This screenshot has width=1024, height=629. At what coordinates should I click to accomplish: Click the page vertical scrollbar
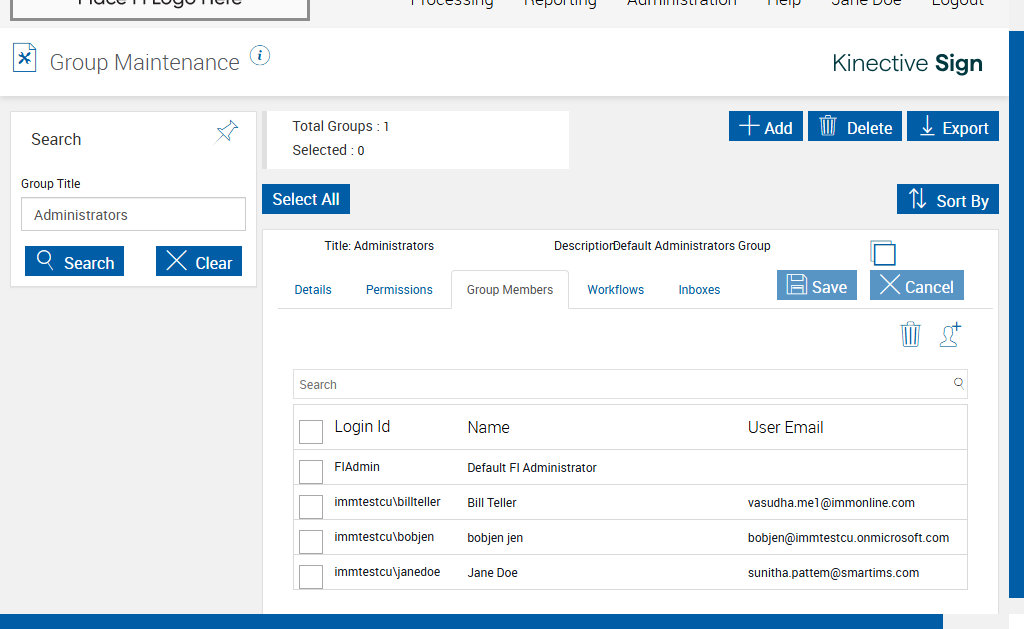(x=1016, y=314)
